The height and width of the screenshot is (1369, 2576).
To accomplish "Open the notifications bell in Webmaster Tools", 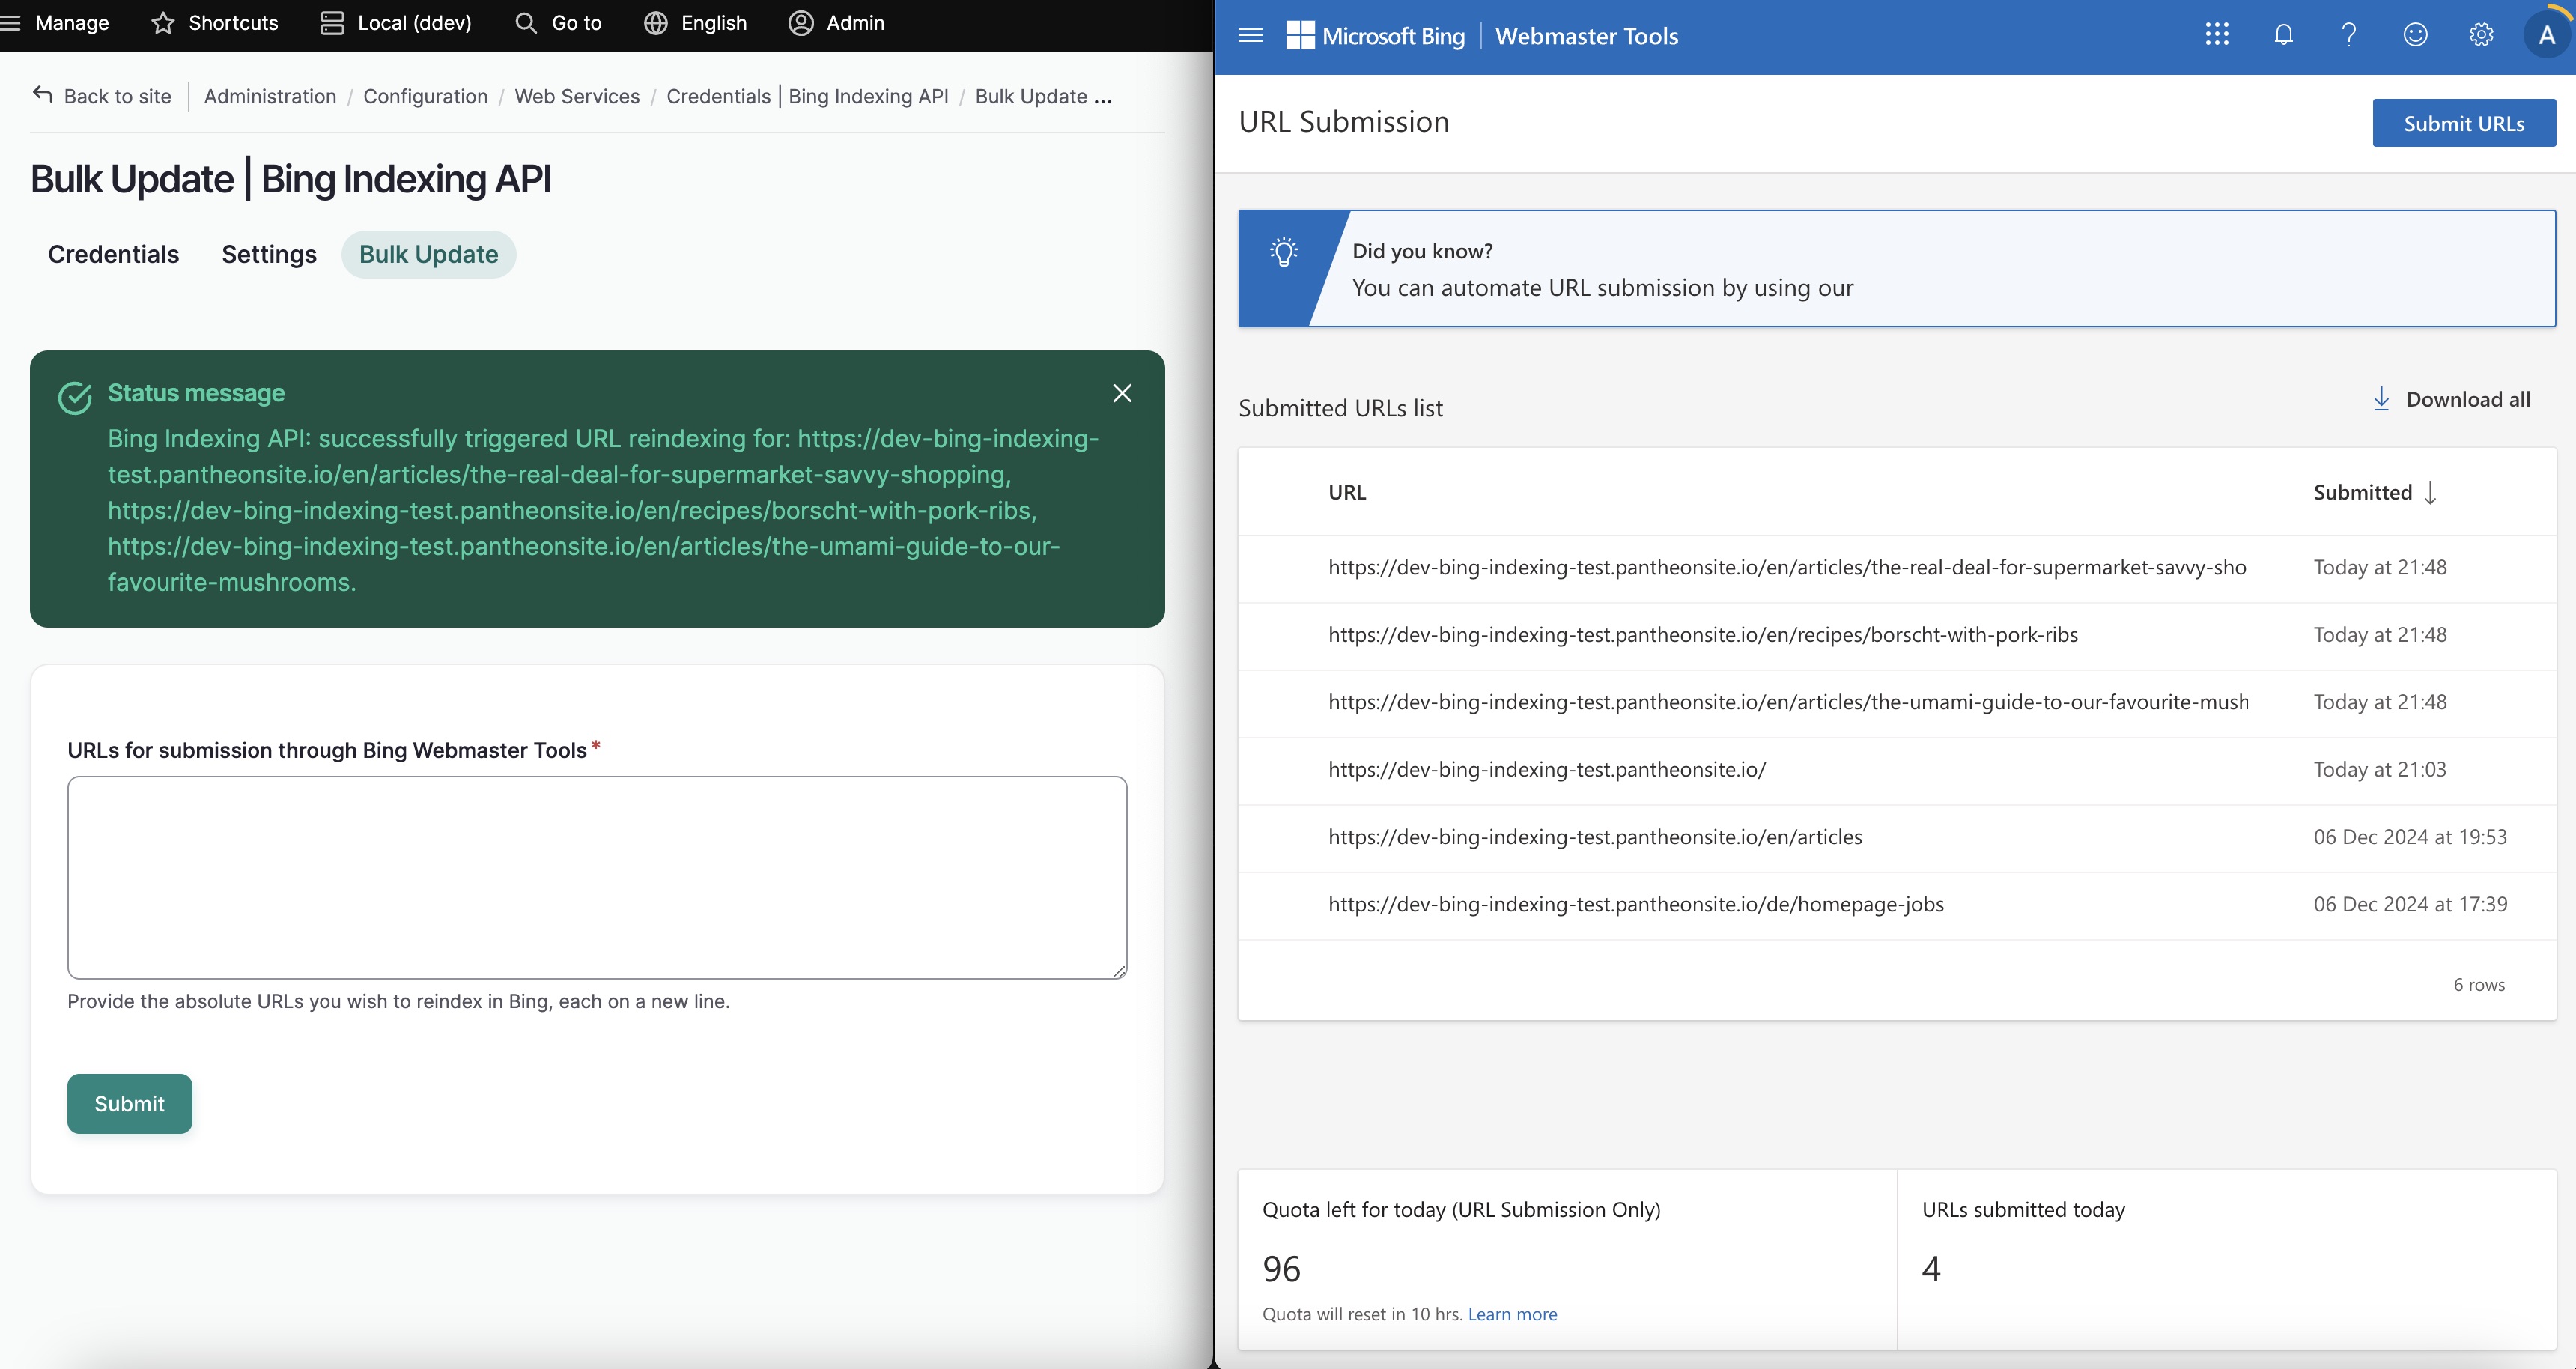I will pyautogui.click(x=2283, y=35).
